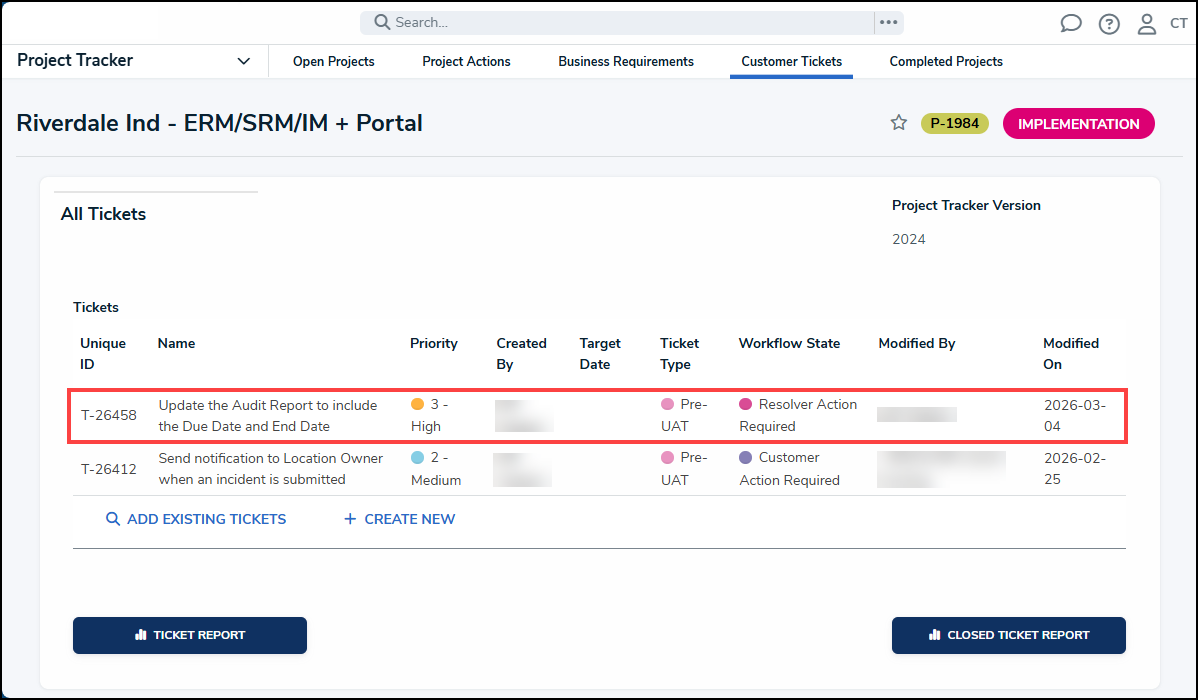Open the Project Actions tab

466,62
